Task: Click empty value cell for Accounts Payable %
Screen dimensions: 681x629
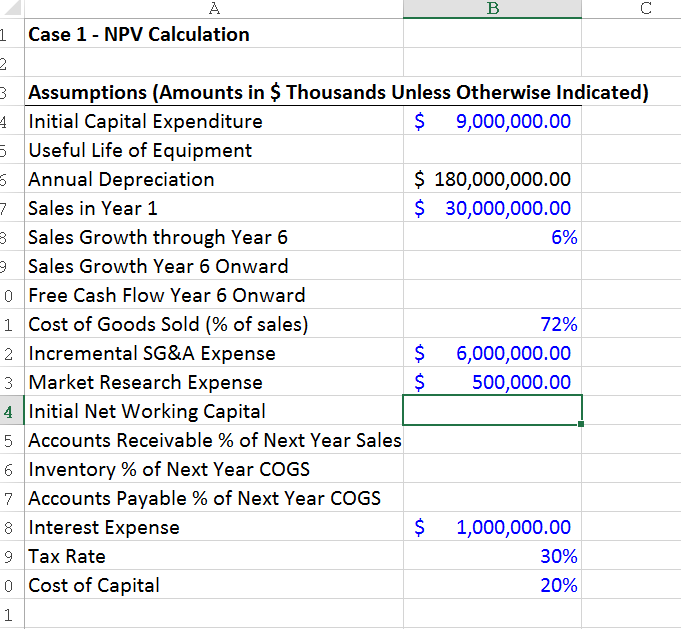Action: click(492, 498)
